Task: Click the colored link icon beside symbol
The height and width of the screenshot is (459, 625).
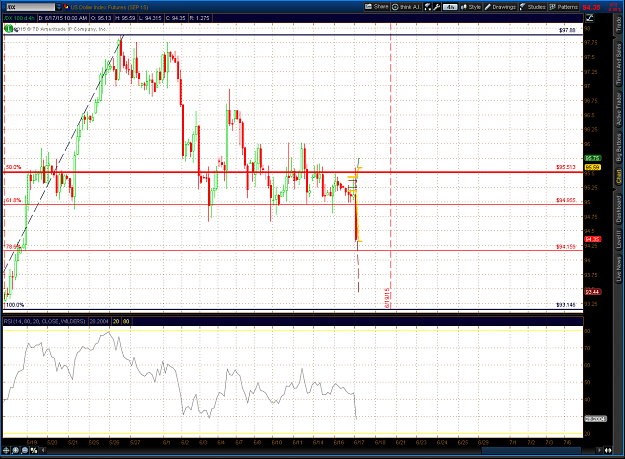Action: point(66,7)
